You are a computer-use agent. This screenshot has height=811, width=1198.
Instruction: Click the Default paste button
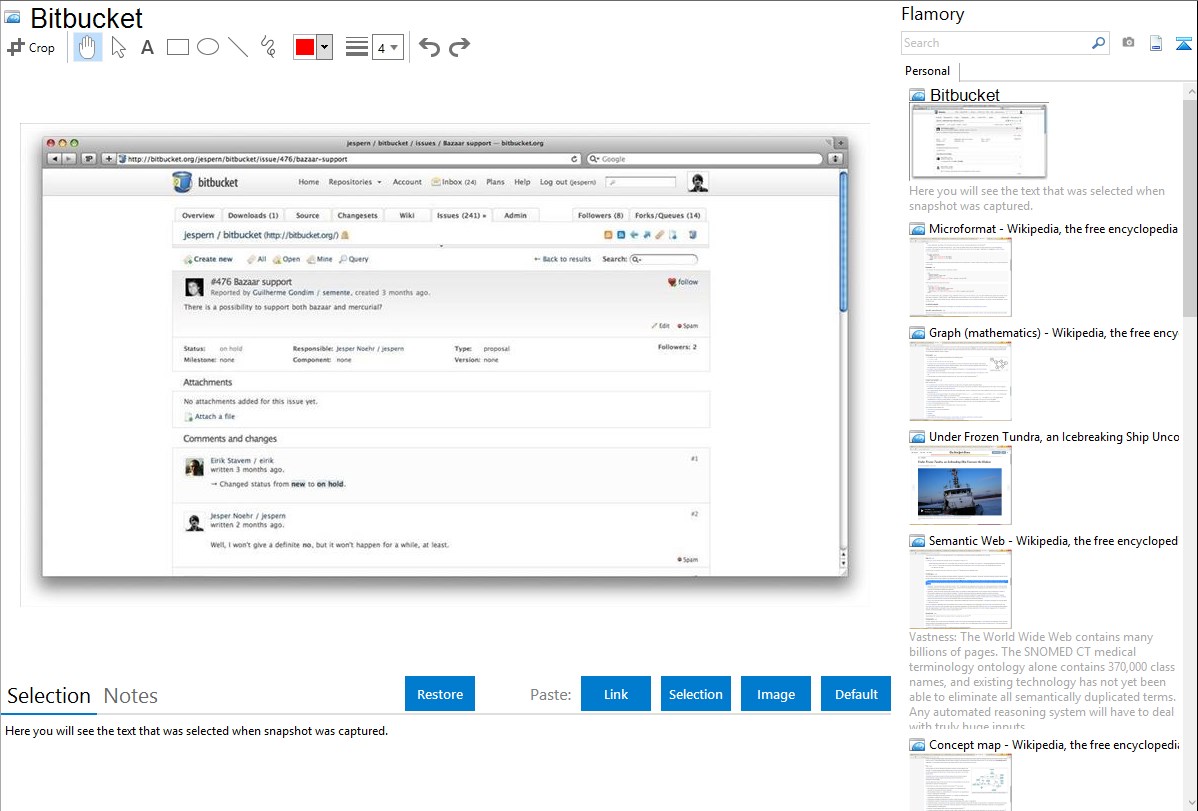[856, 694]
